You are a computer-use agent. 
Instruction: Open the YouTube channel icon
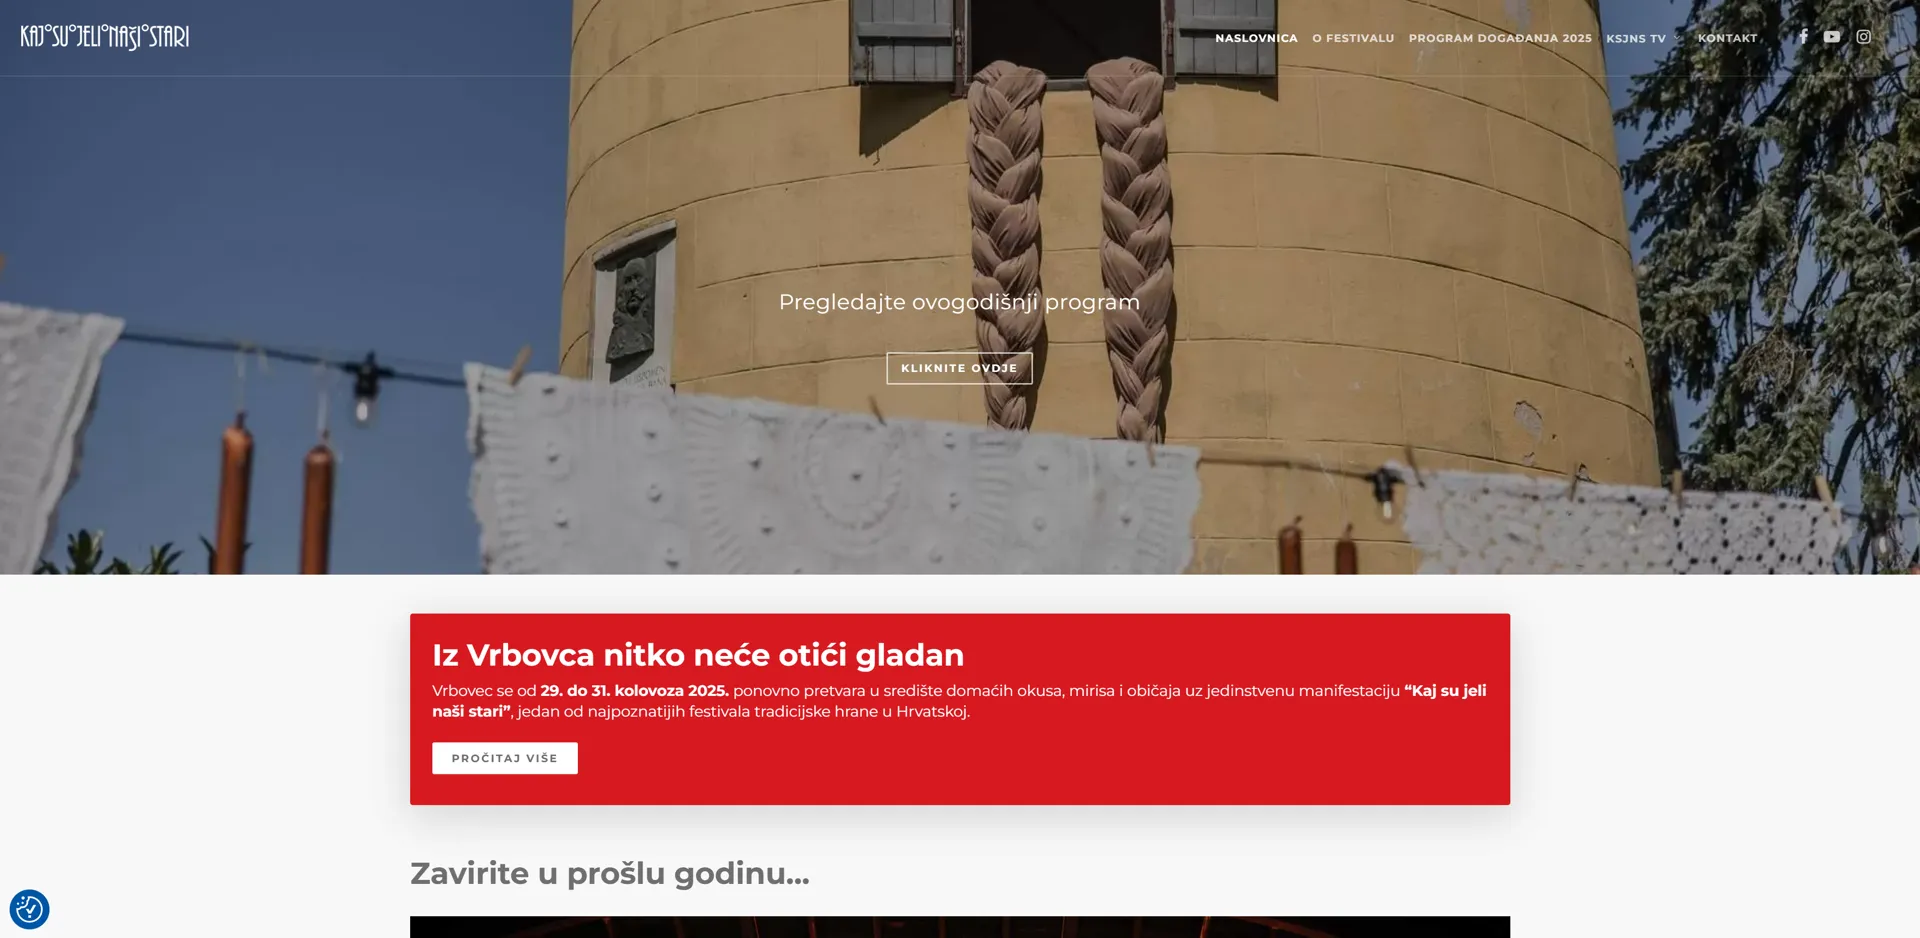[x=1831, y=37]
